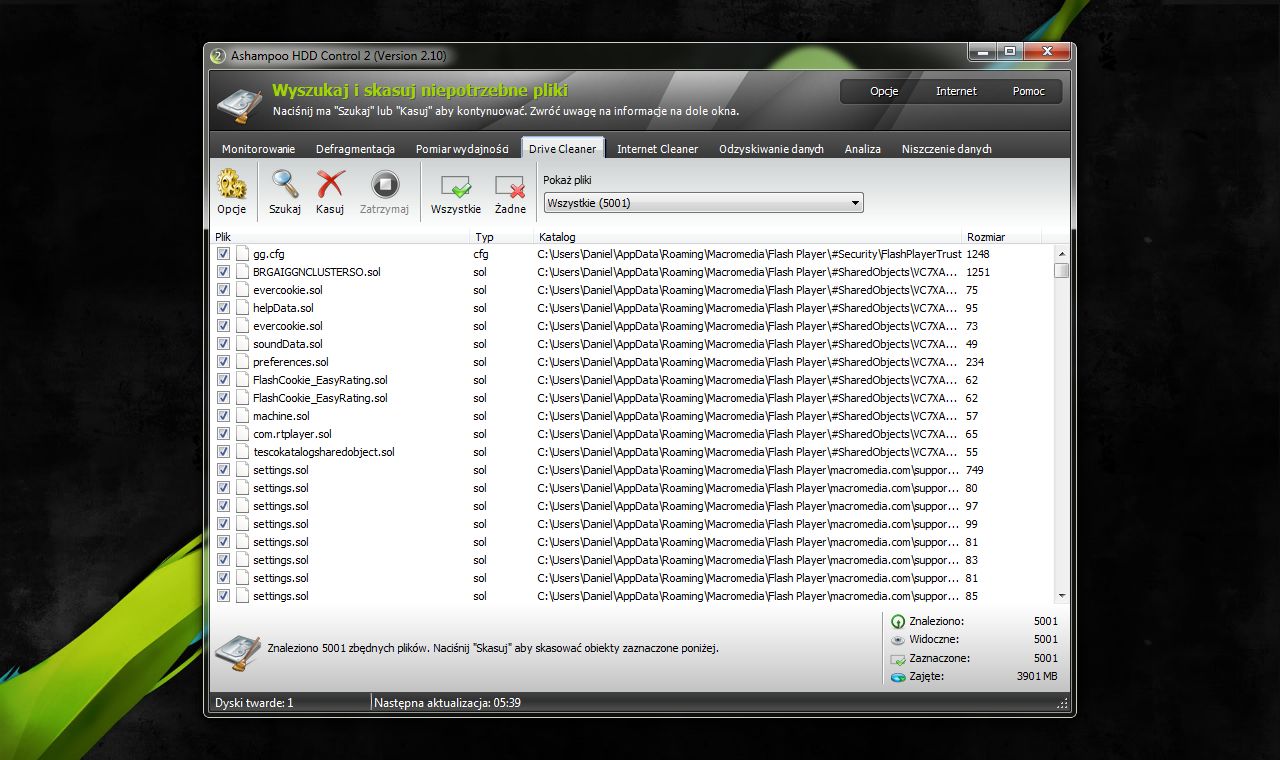The width and height of the screenshot is (1280, 760).
Task: Deselect all with the Żadne icon
Action: pos(510,186)
